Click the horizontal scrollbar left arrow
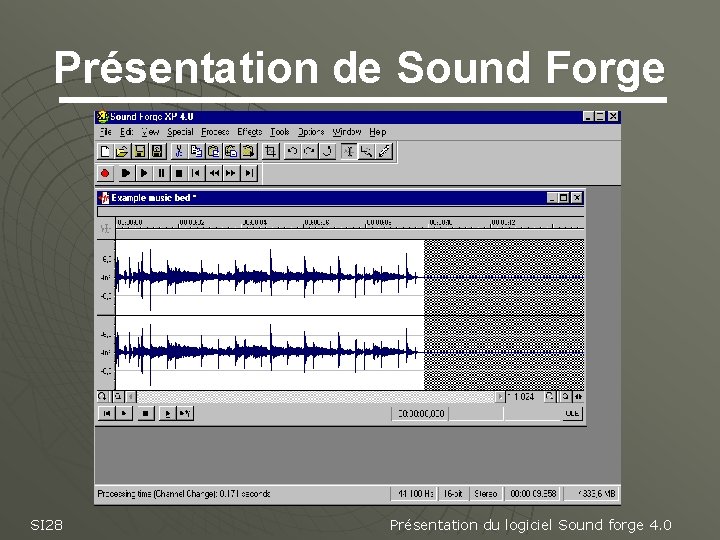Screen dimensions: 720x540 tap(131, 396)
